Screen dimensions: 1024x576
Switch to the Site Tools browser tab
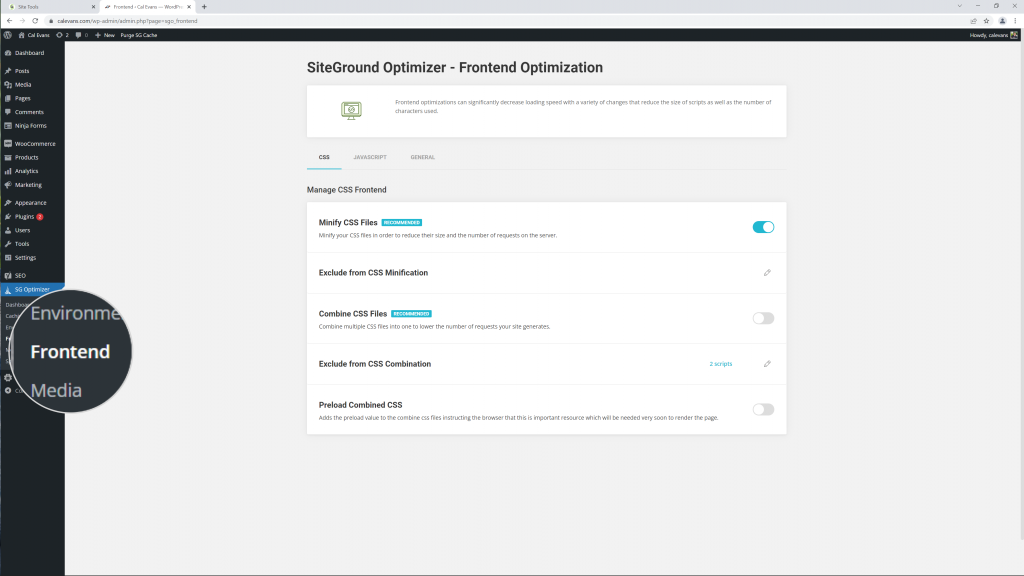tap(51, 7)
